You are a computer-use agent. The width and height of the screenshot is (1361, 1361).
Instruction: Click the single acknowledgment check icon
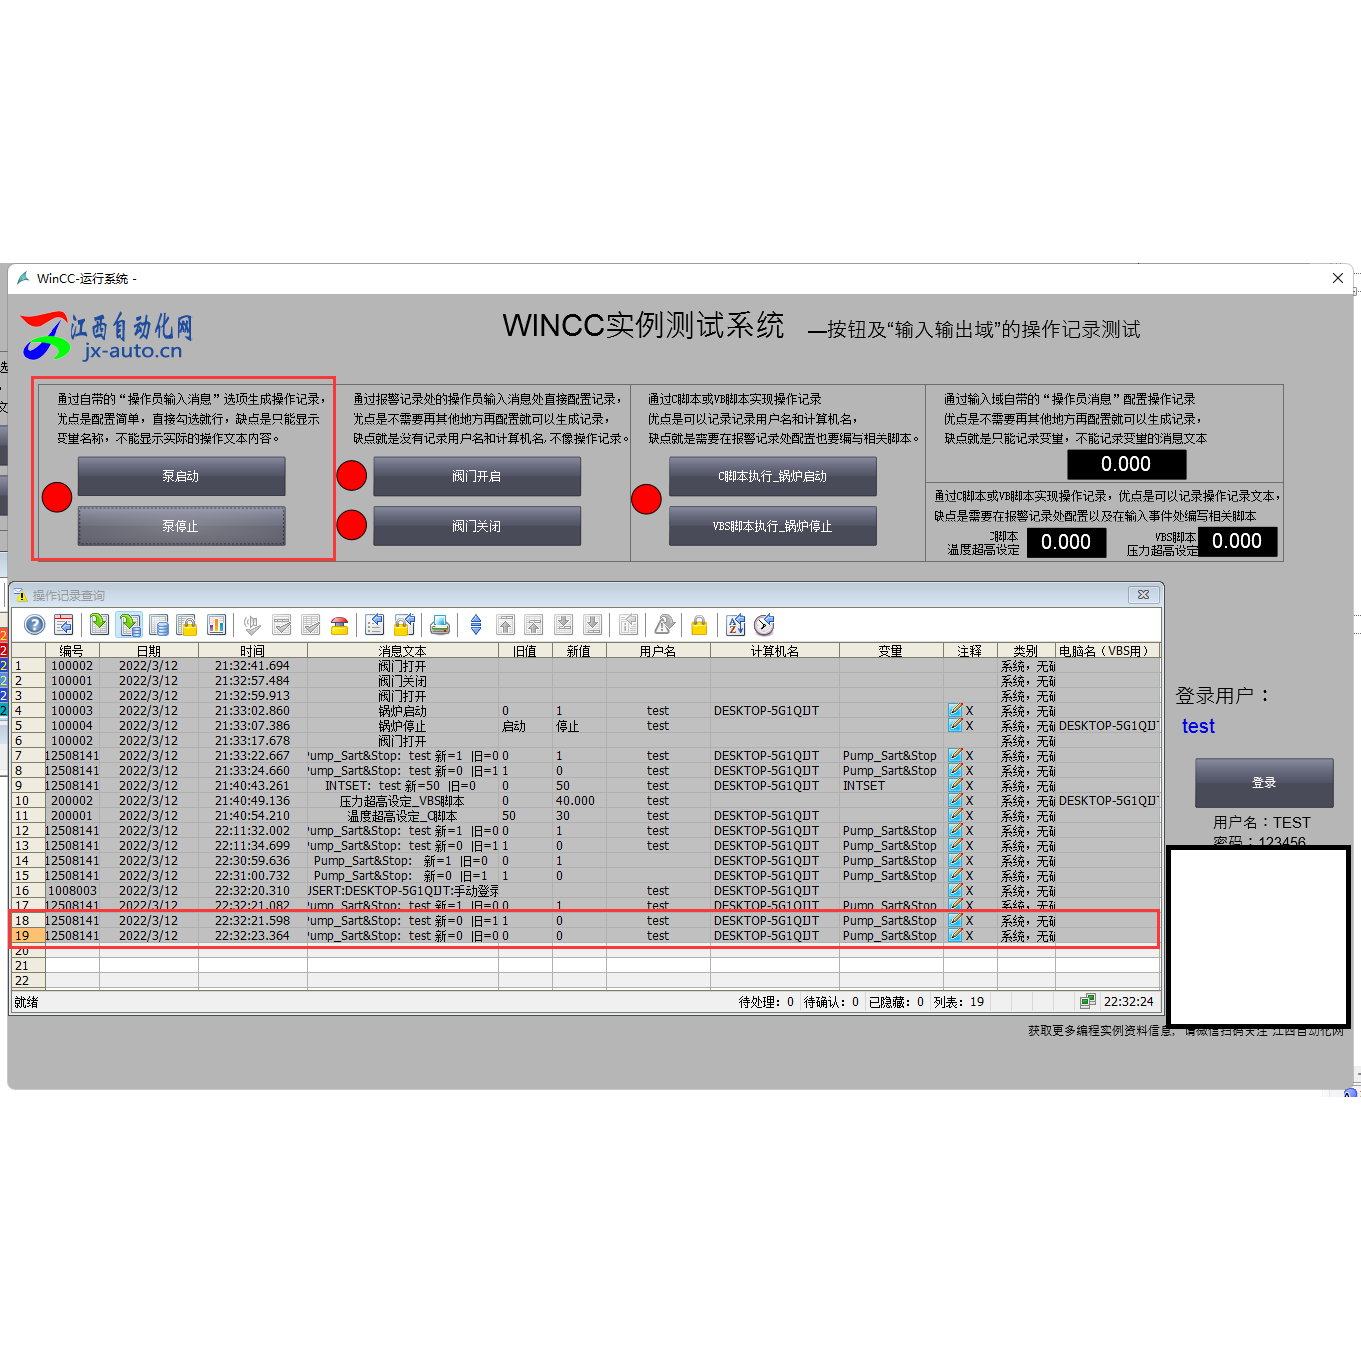point(282,625)
